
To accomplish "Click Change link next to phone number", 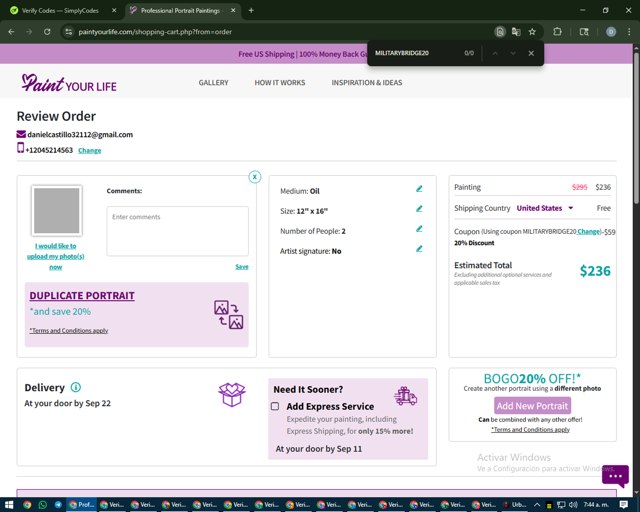I will pos(89,150).
